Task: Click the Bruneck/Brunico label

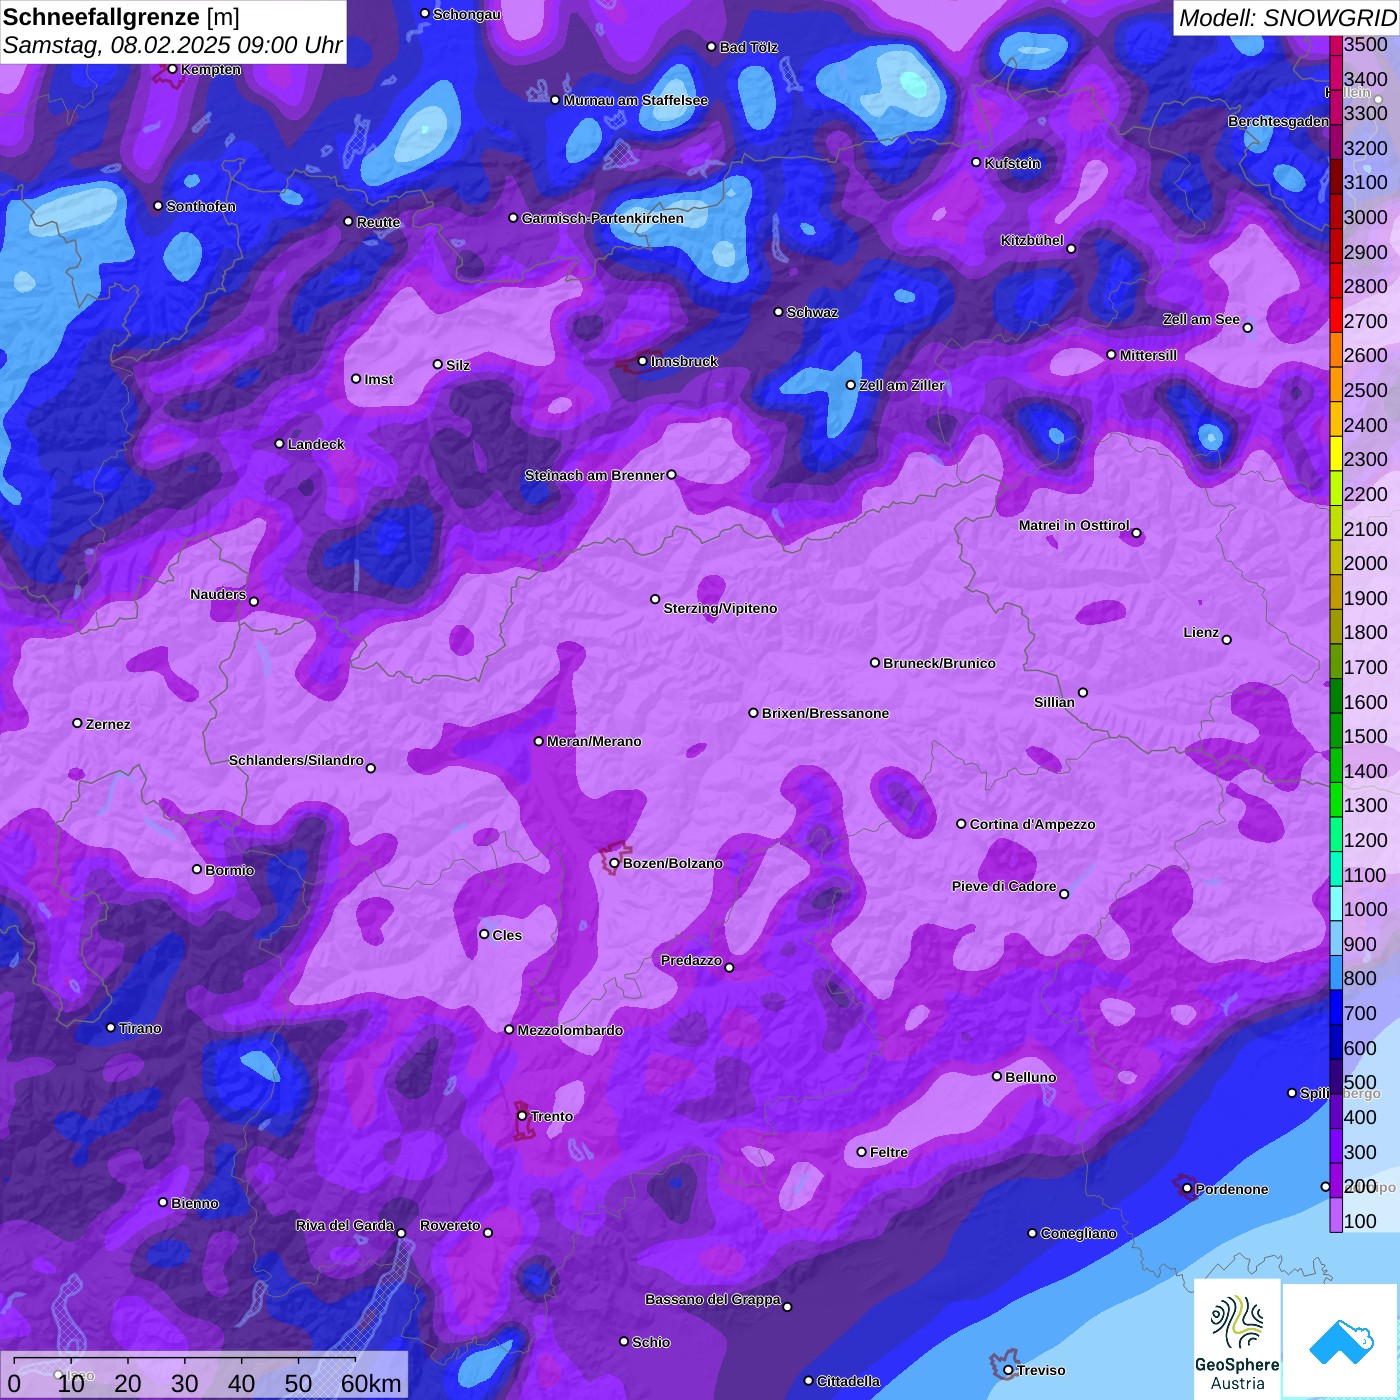Action: (939, 663)
